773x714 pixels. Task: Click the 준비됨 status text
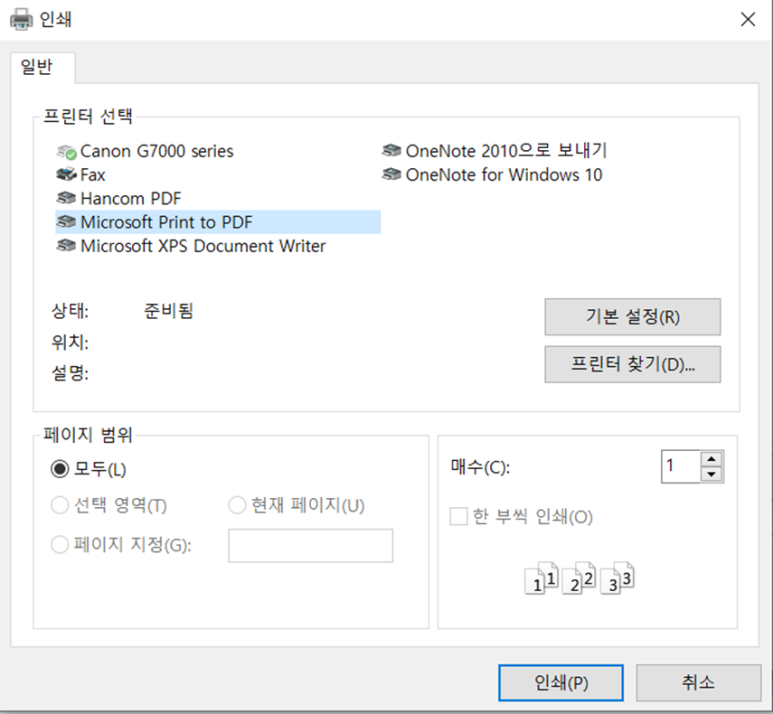(169, 311)
